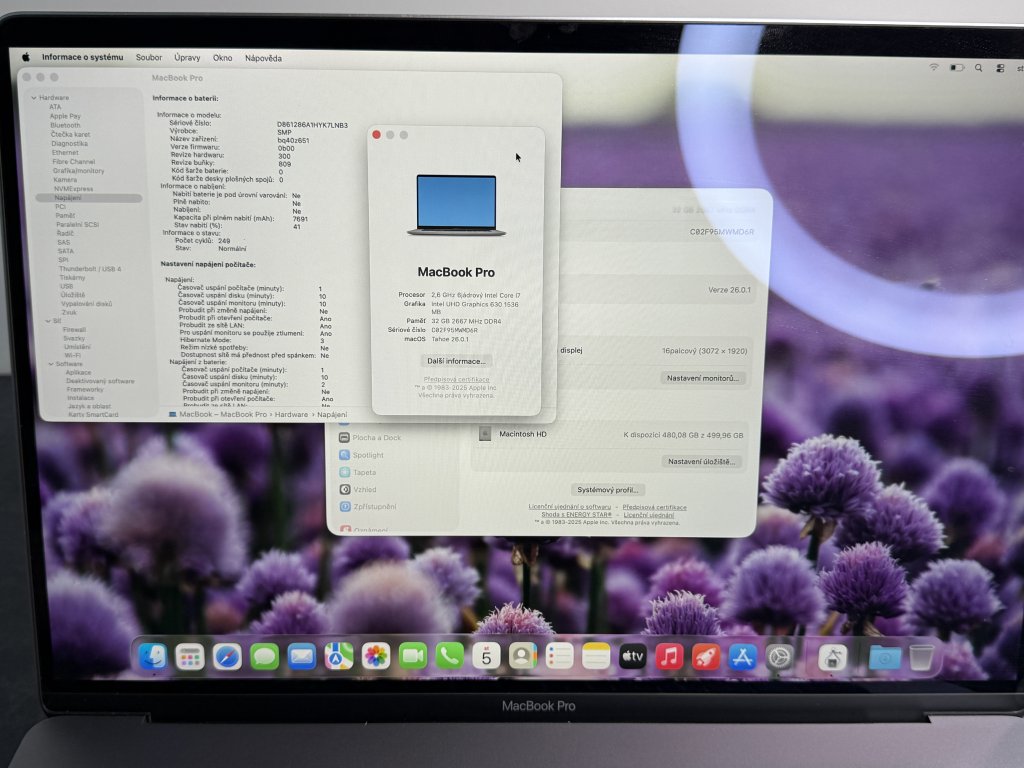
Task: Collapse the Software sidebar section
Action: pos(49,364)
